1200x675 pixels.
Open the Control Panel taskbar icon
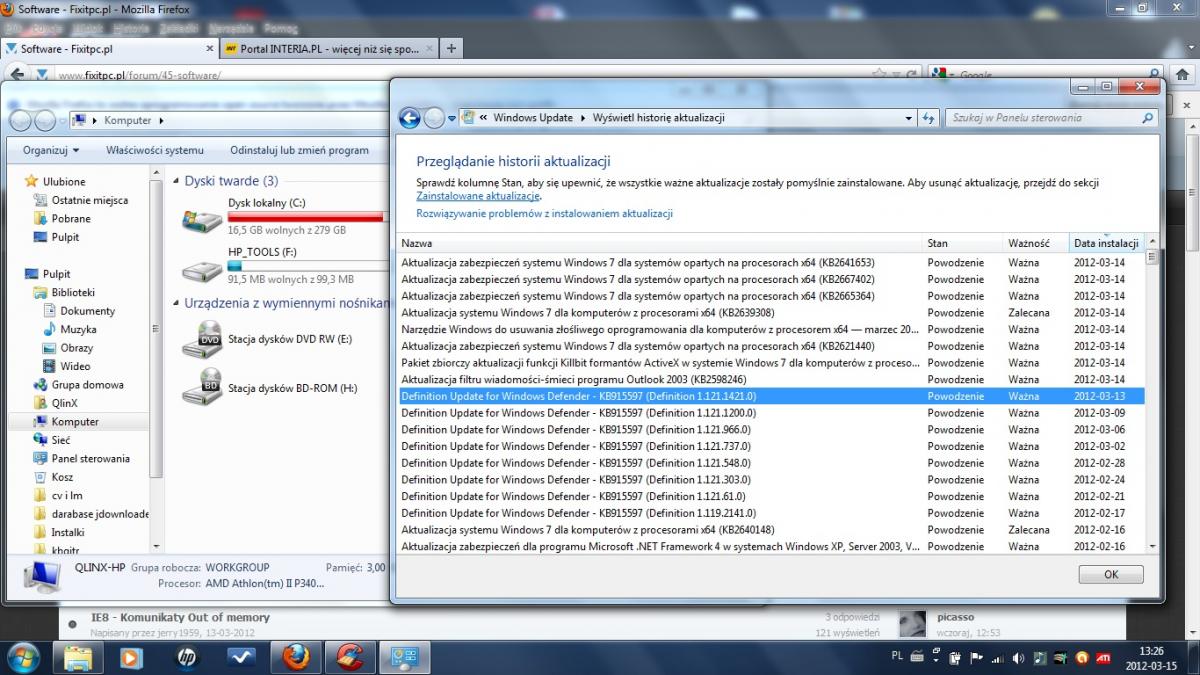[x=405, y=658]
